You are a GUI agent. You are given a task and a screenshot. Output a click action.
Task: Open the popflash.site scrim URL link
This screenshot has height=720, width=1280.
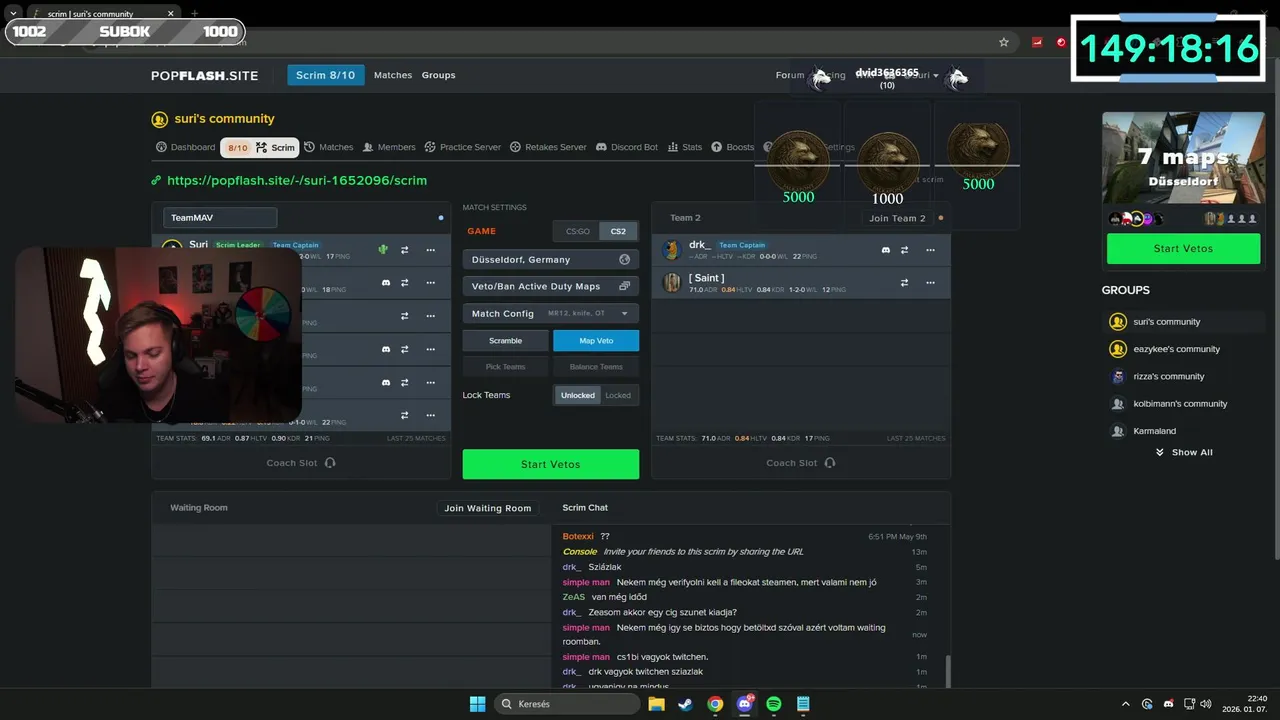coord(297,181)
